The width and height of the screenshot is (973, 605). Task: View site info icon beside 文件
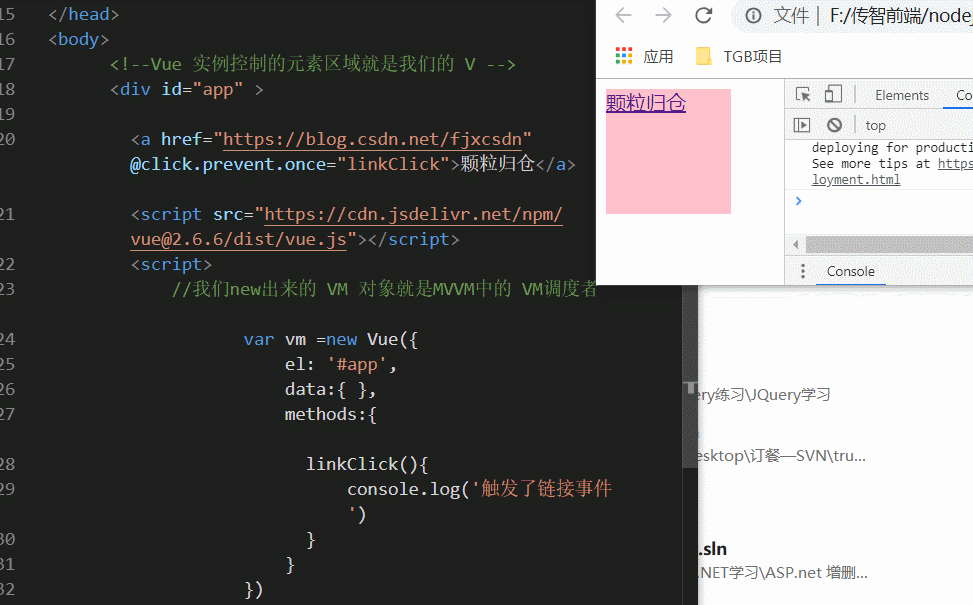(753, 16)
